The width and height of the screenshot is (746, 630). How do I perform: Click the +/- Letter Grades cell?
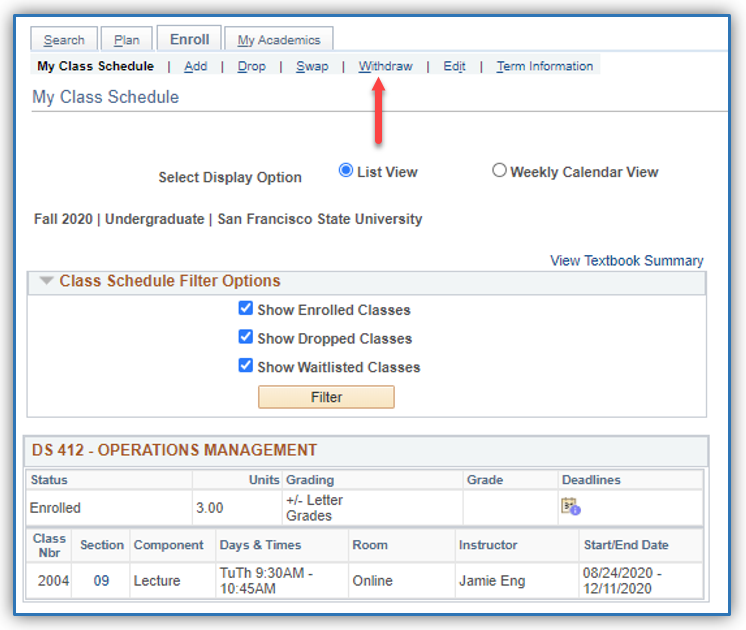click(373, 508)
